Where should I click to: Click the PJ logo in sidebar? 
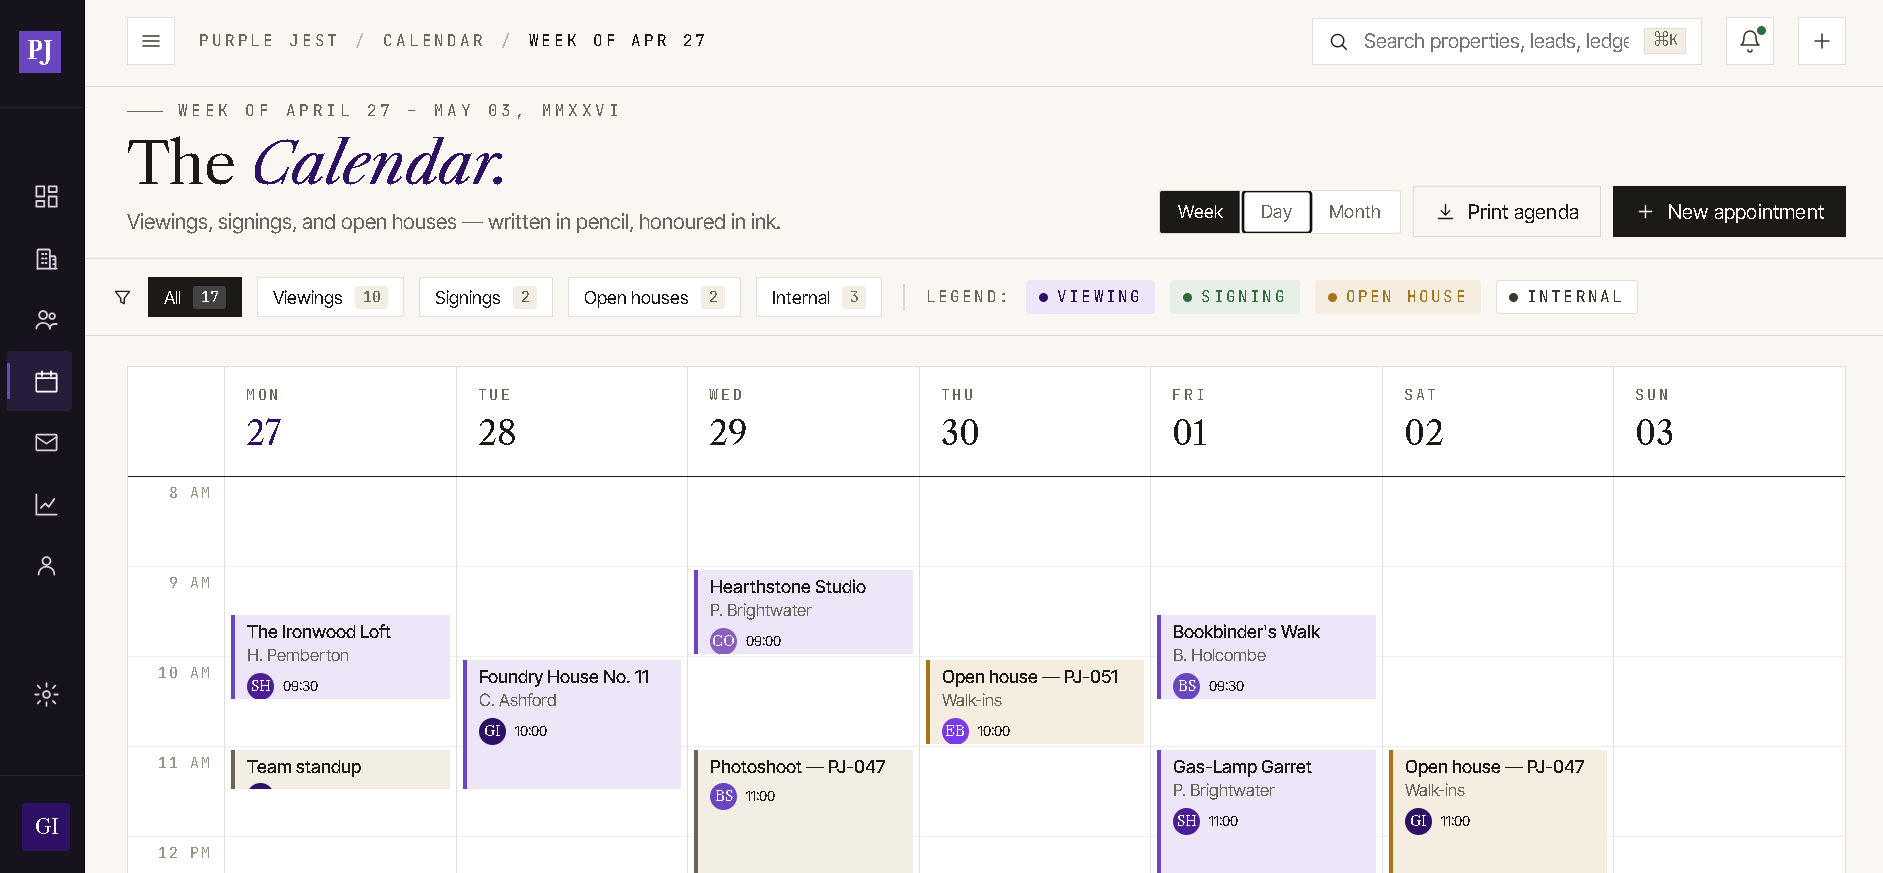click(40, 51)
